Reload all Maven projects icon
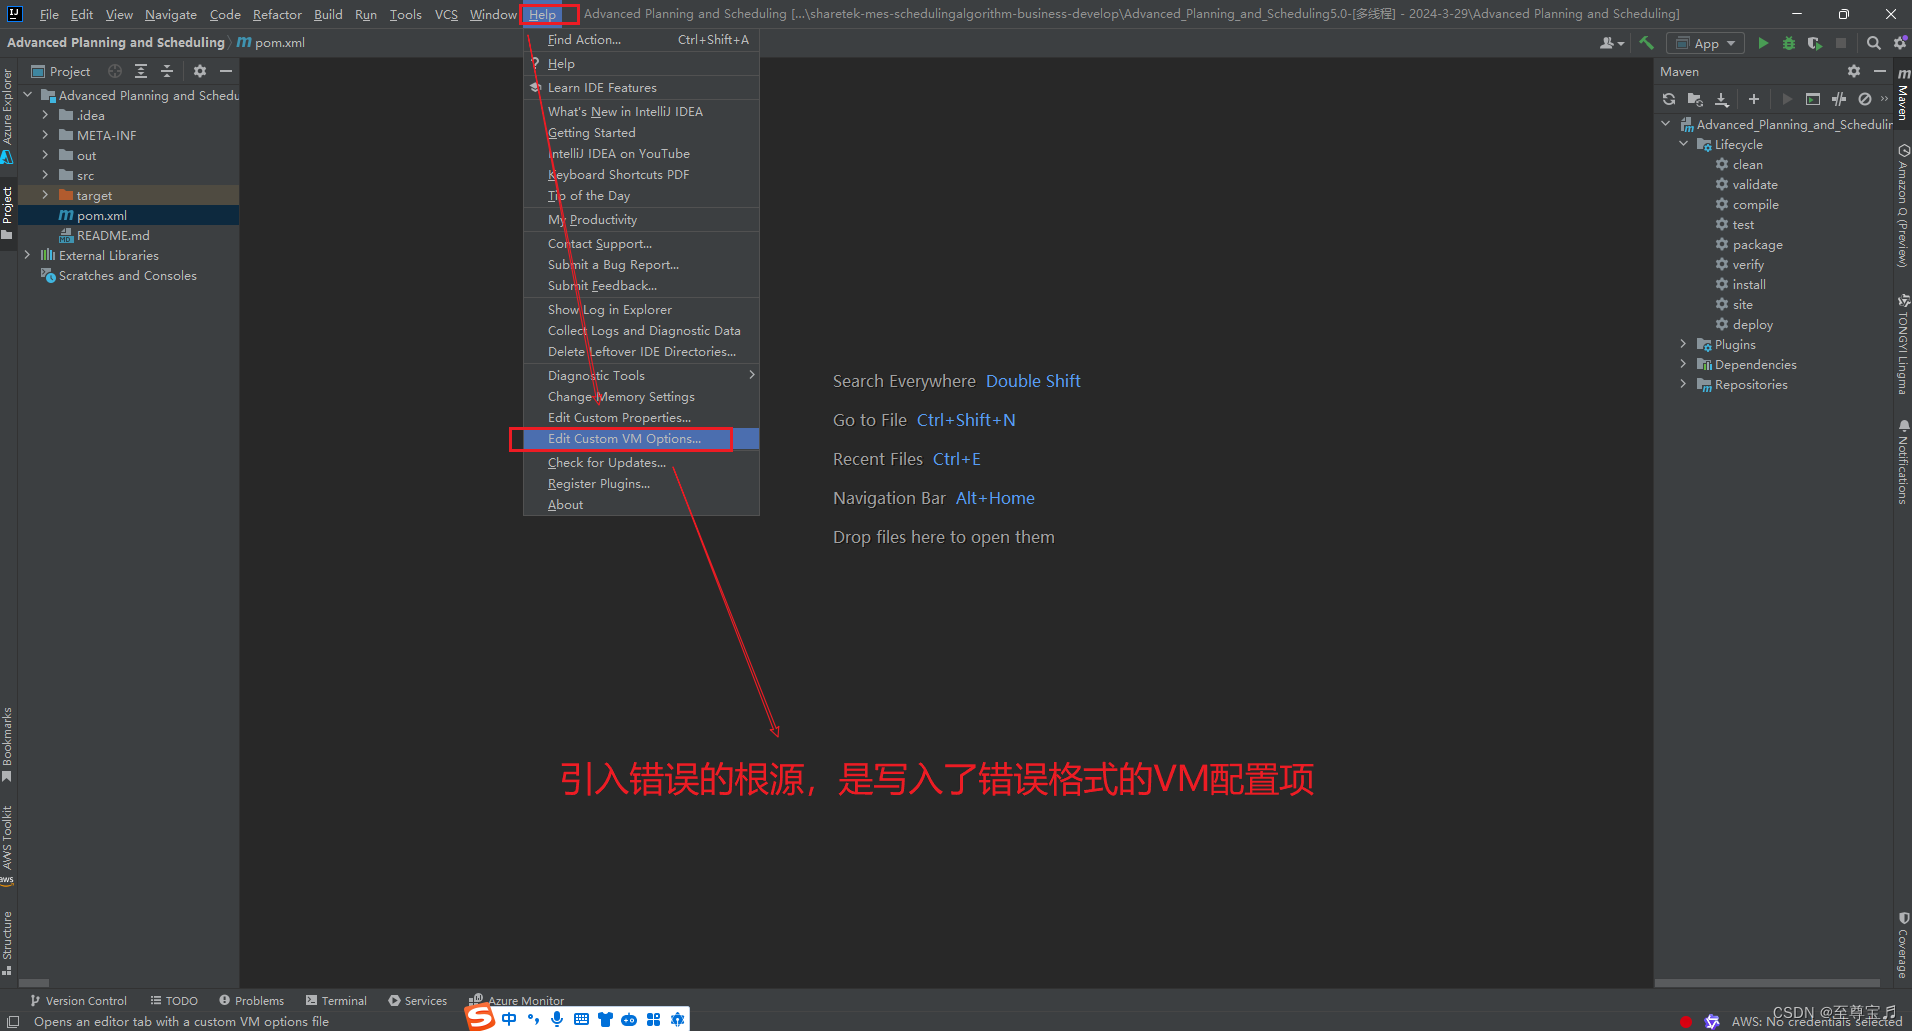This screenshot has height=1031, width=1912. pos(1669,99)
